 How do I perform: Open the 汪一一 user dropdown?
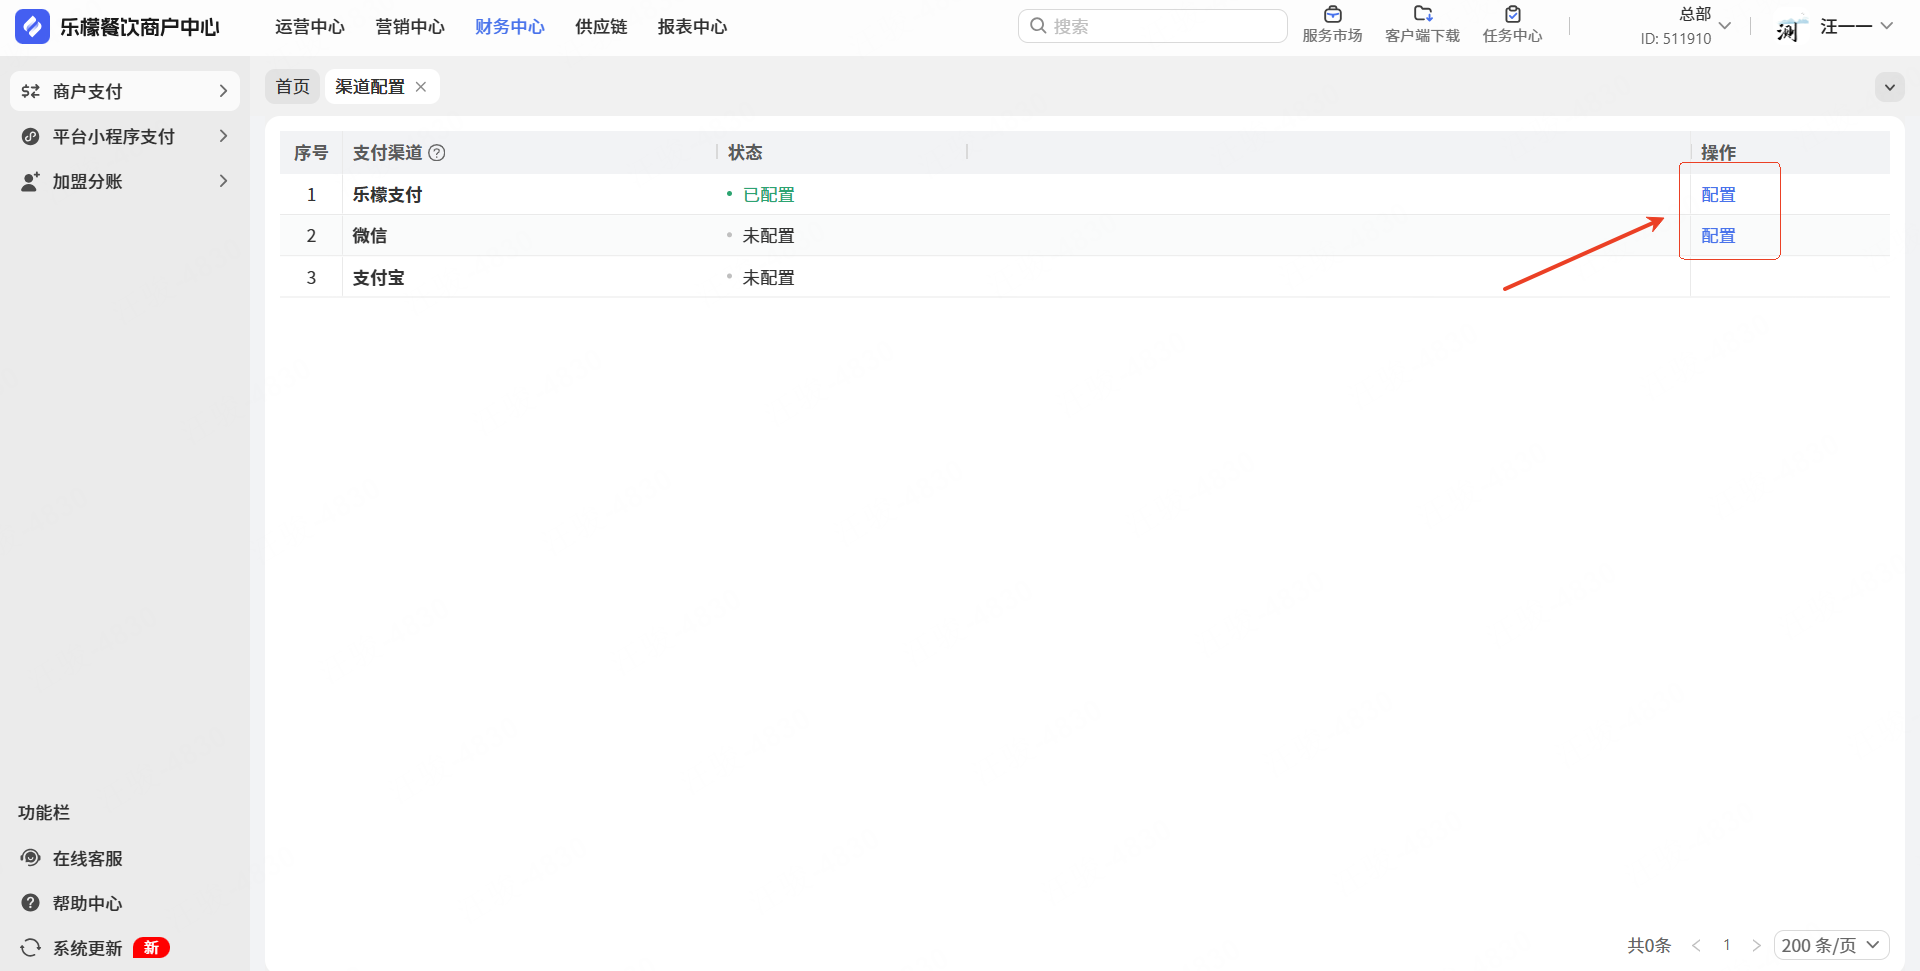(1886, 26)
